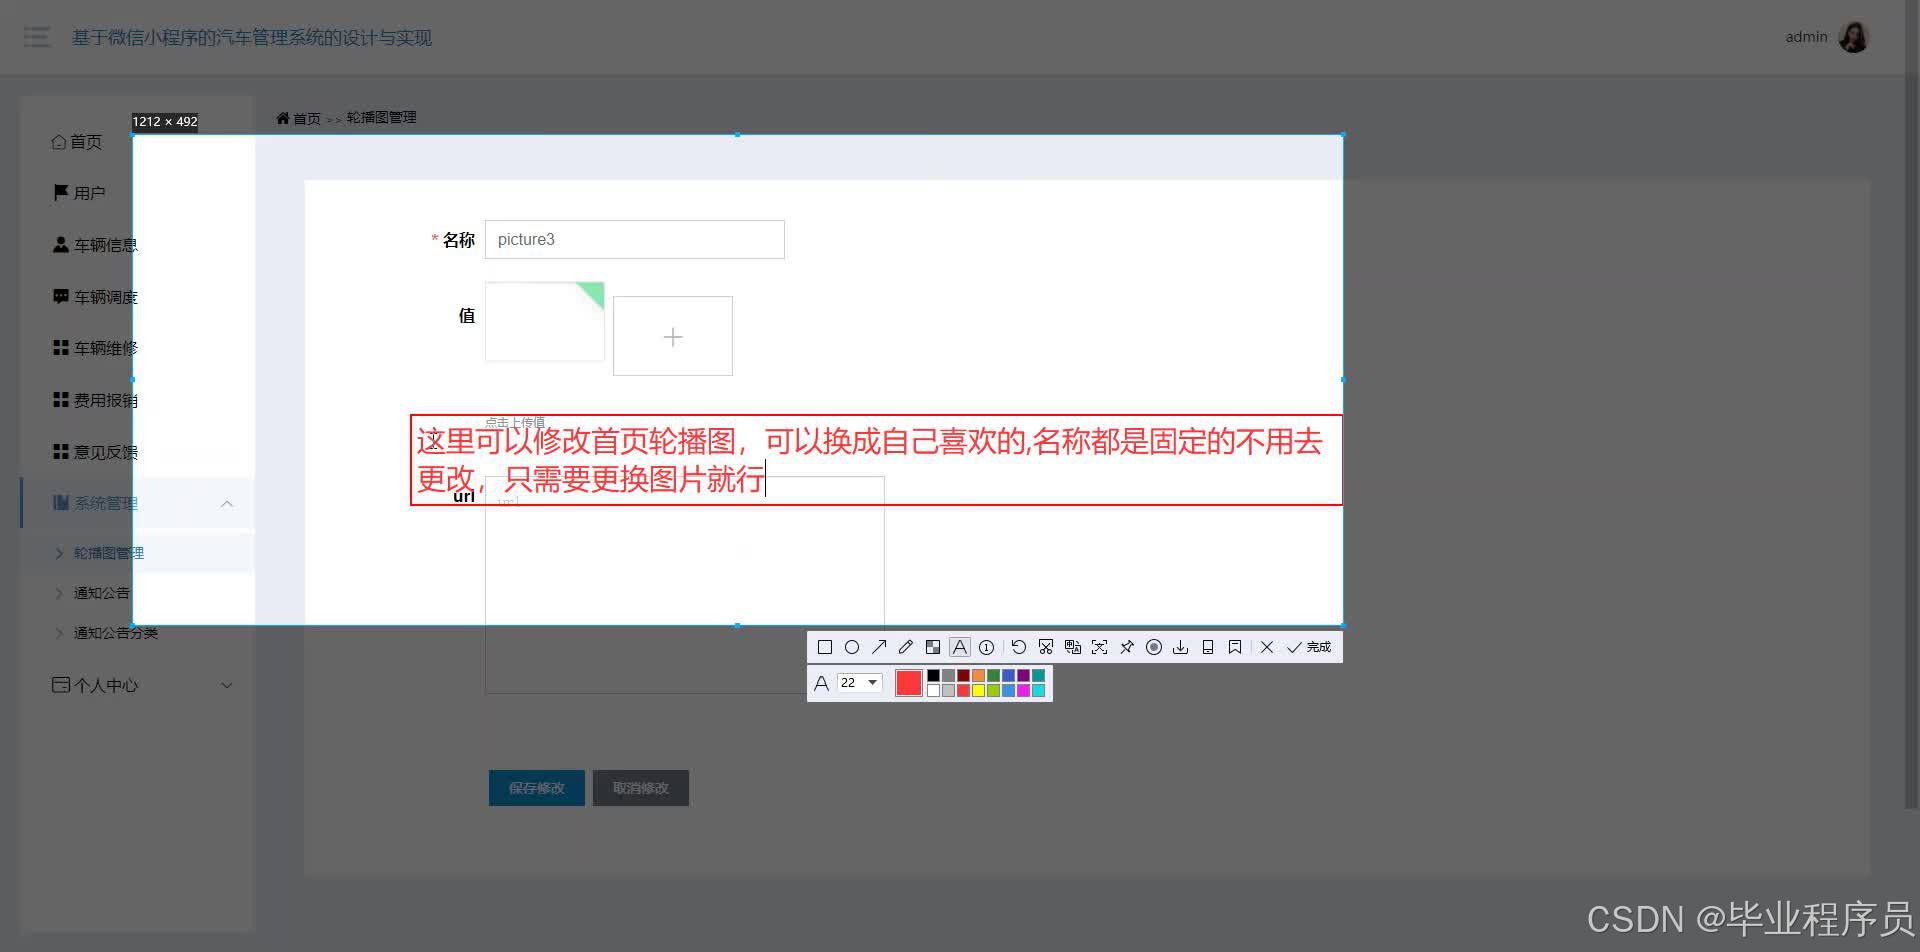
Task: Click the admin username text
Action: click(1806, 37)
